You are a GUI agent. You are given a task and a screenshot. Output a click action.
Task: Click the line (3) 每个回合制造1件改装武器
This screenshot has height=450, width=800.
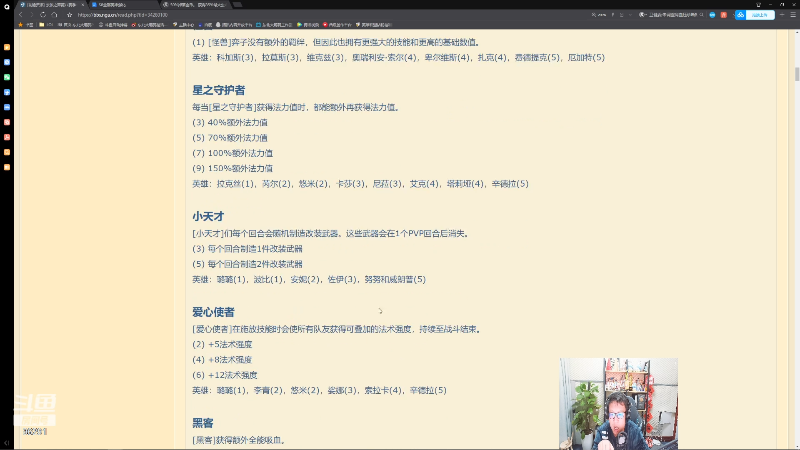pyautogui.click(x=247, y=248)
